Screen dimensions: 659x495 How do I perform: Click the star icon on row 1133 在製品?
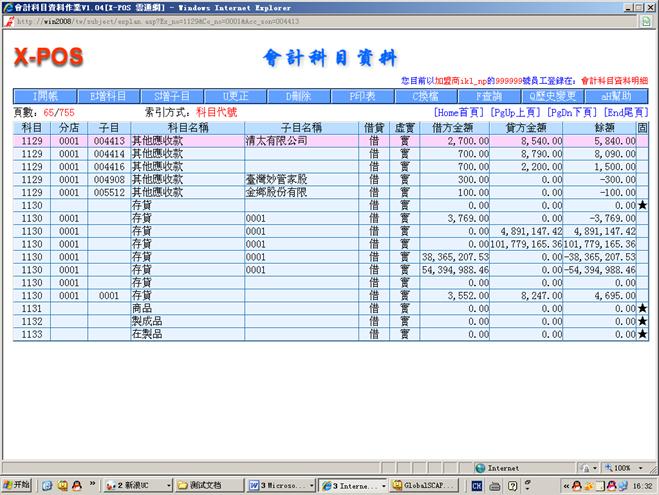[x=642, y=334]
